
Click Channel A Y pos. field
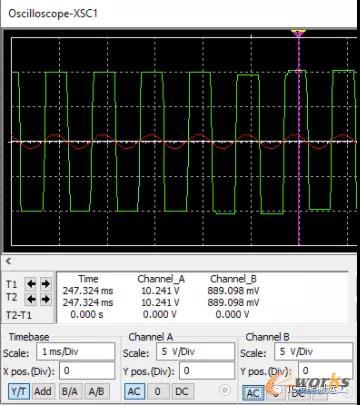[207, 371]
